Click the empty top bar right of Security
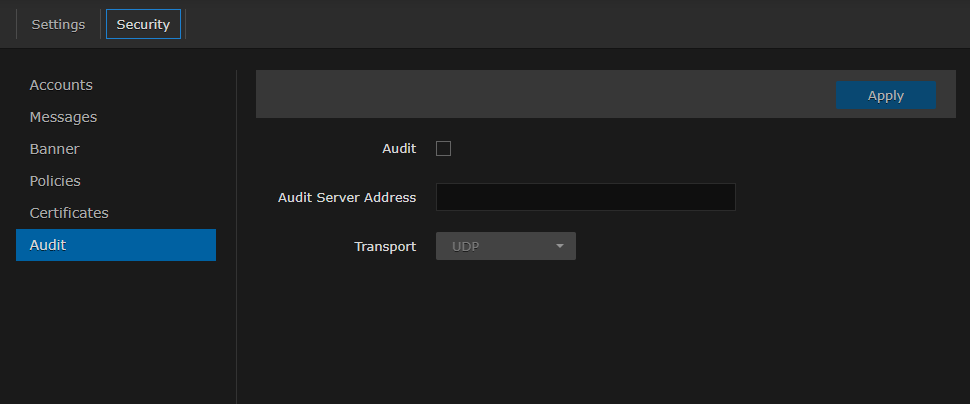The height and width of the screenshot is (404, 970). coord(570,24)
